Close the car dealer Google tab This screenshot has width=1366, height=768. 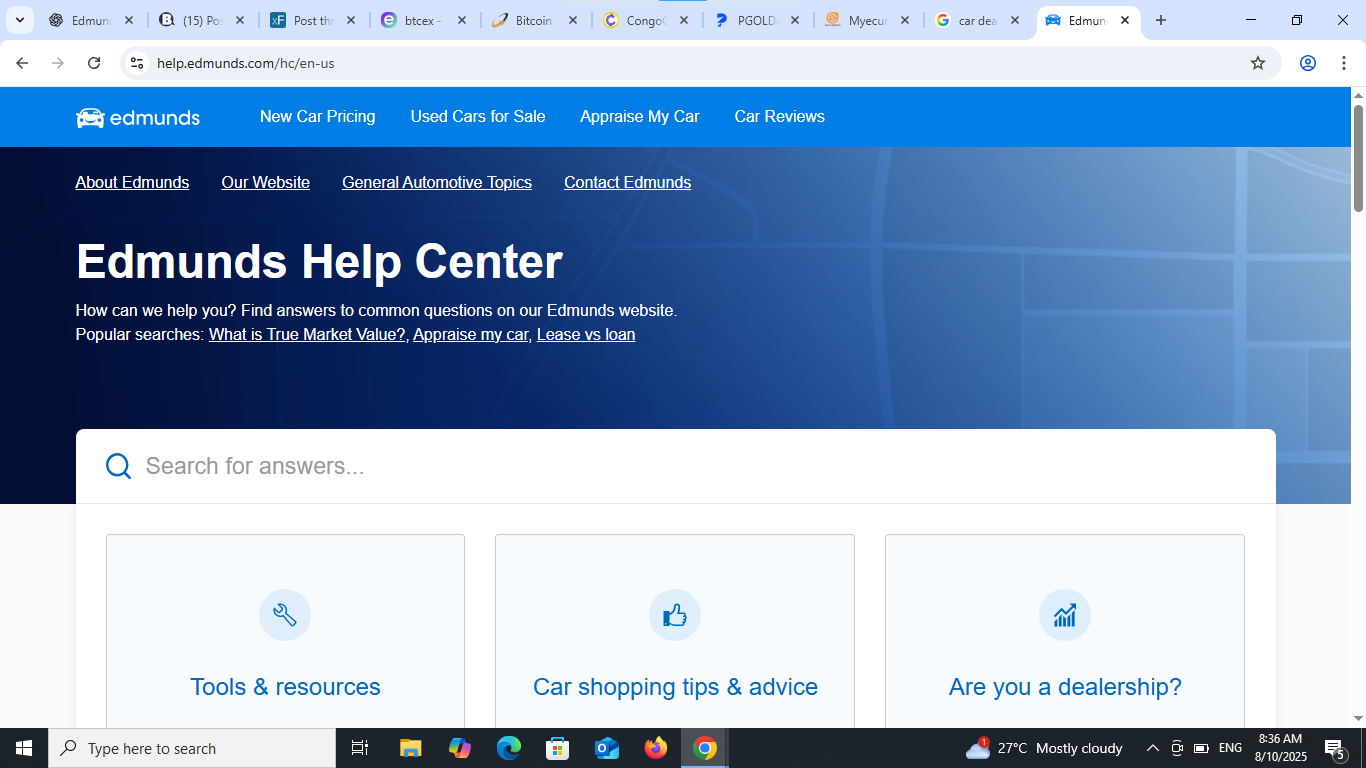click(x=1015, y=20)
